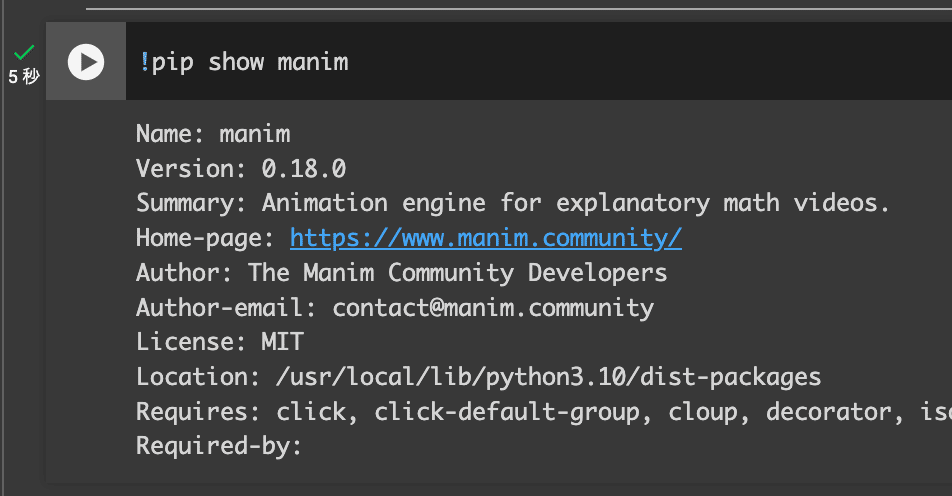Image resolution: width=952 pixels, height=496 pixels.
Task: Click the Manim Community Developers author text
Action: (x=457, y=273)
